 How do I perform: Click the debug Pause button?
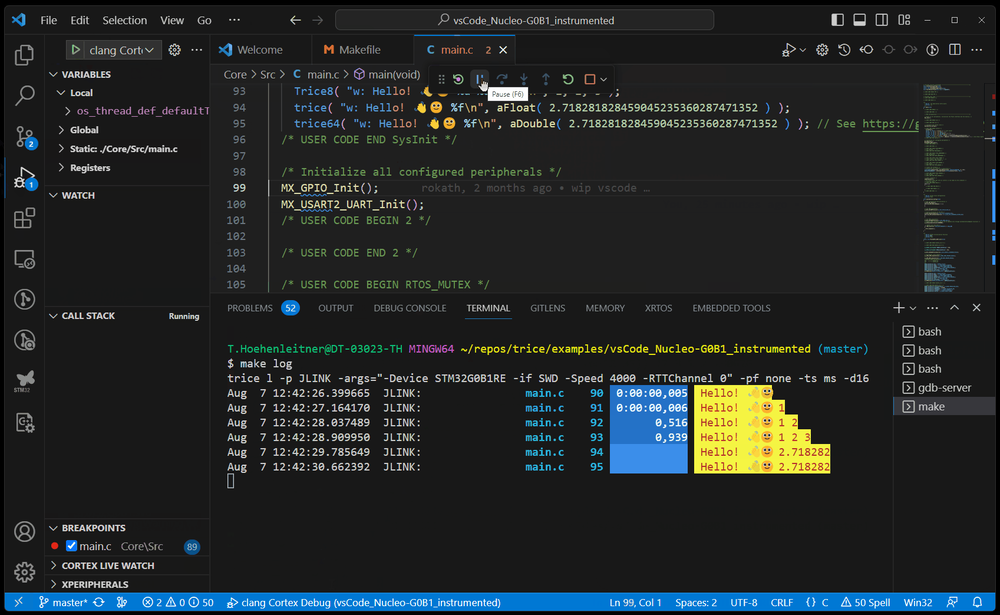(480, 79)
